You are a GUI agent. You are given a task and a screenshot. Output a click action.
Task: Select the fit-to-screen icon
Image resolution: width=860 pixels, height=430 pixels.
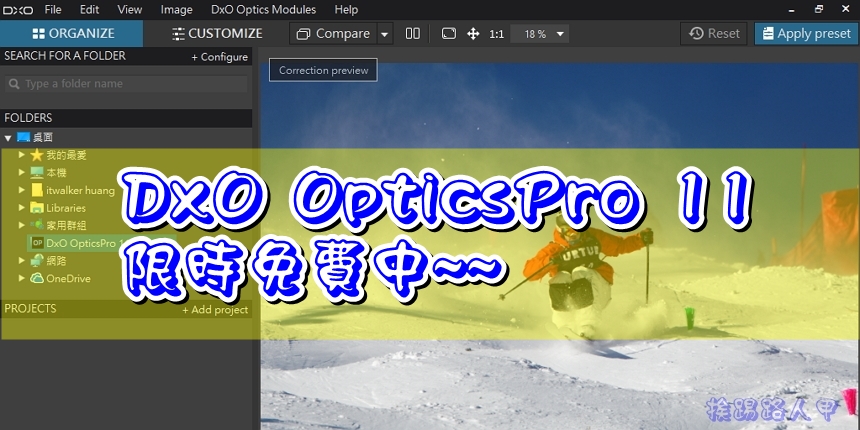pyautogui.click(x=449, y=34)
